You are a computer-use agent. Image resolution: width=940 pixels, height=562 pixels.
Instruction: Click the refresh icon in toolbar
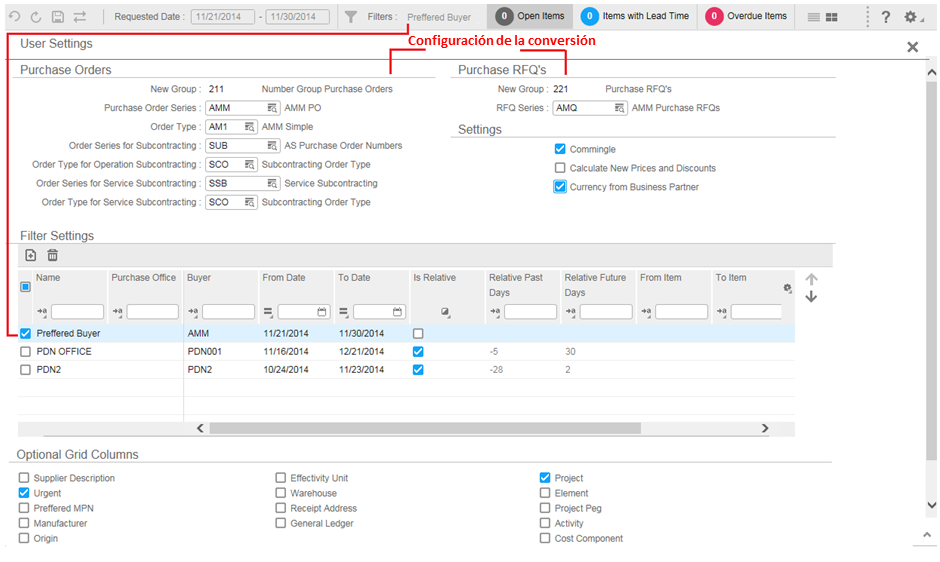[x=36, y=17]
